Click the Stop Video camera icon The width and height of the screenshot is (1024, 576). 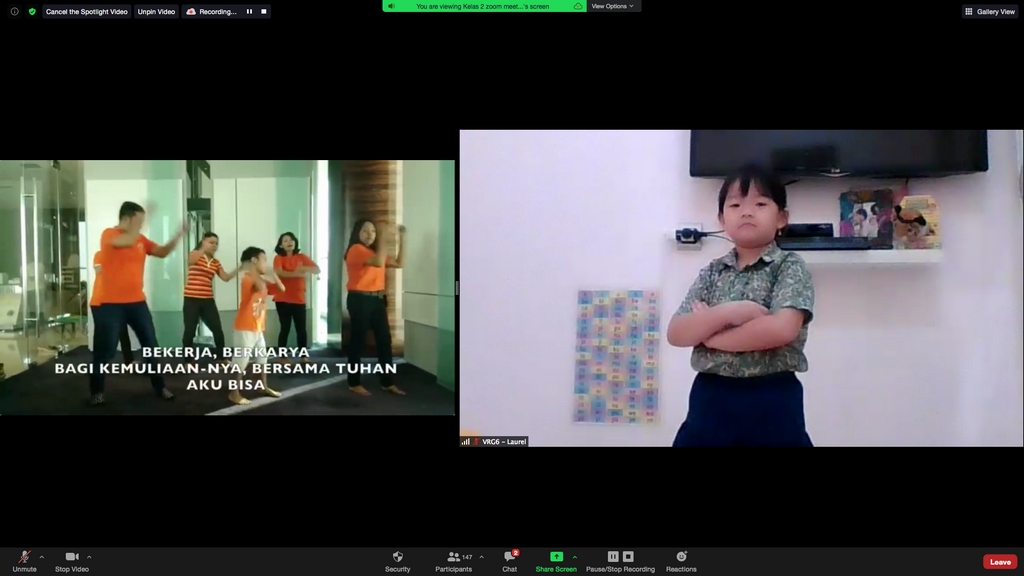70,555
